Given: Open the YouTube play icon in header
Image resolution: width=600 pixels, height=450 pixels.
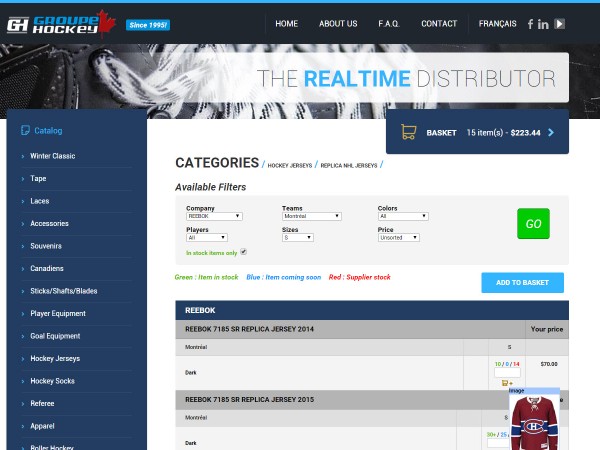Looking at the screenshot, I should tap(559, 24).
